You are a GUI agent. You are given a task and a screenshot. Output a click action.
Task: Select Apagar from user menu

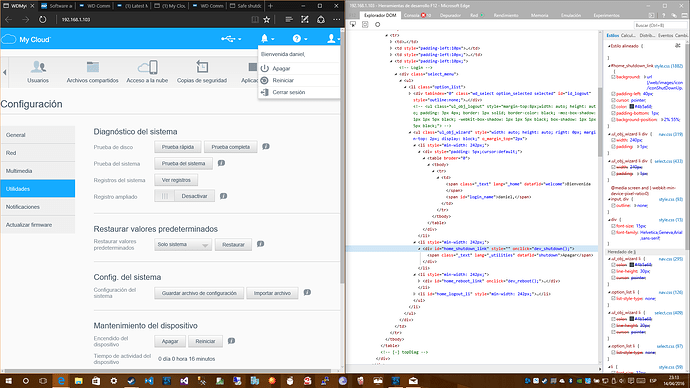point(299,69)
